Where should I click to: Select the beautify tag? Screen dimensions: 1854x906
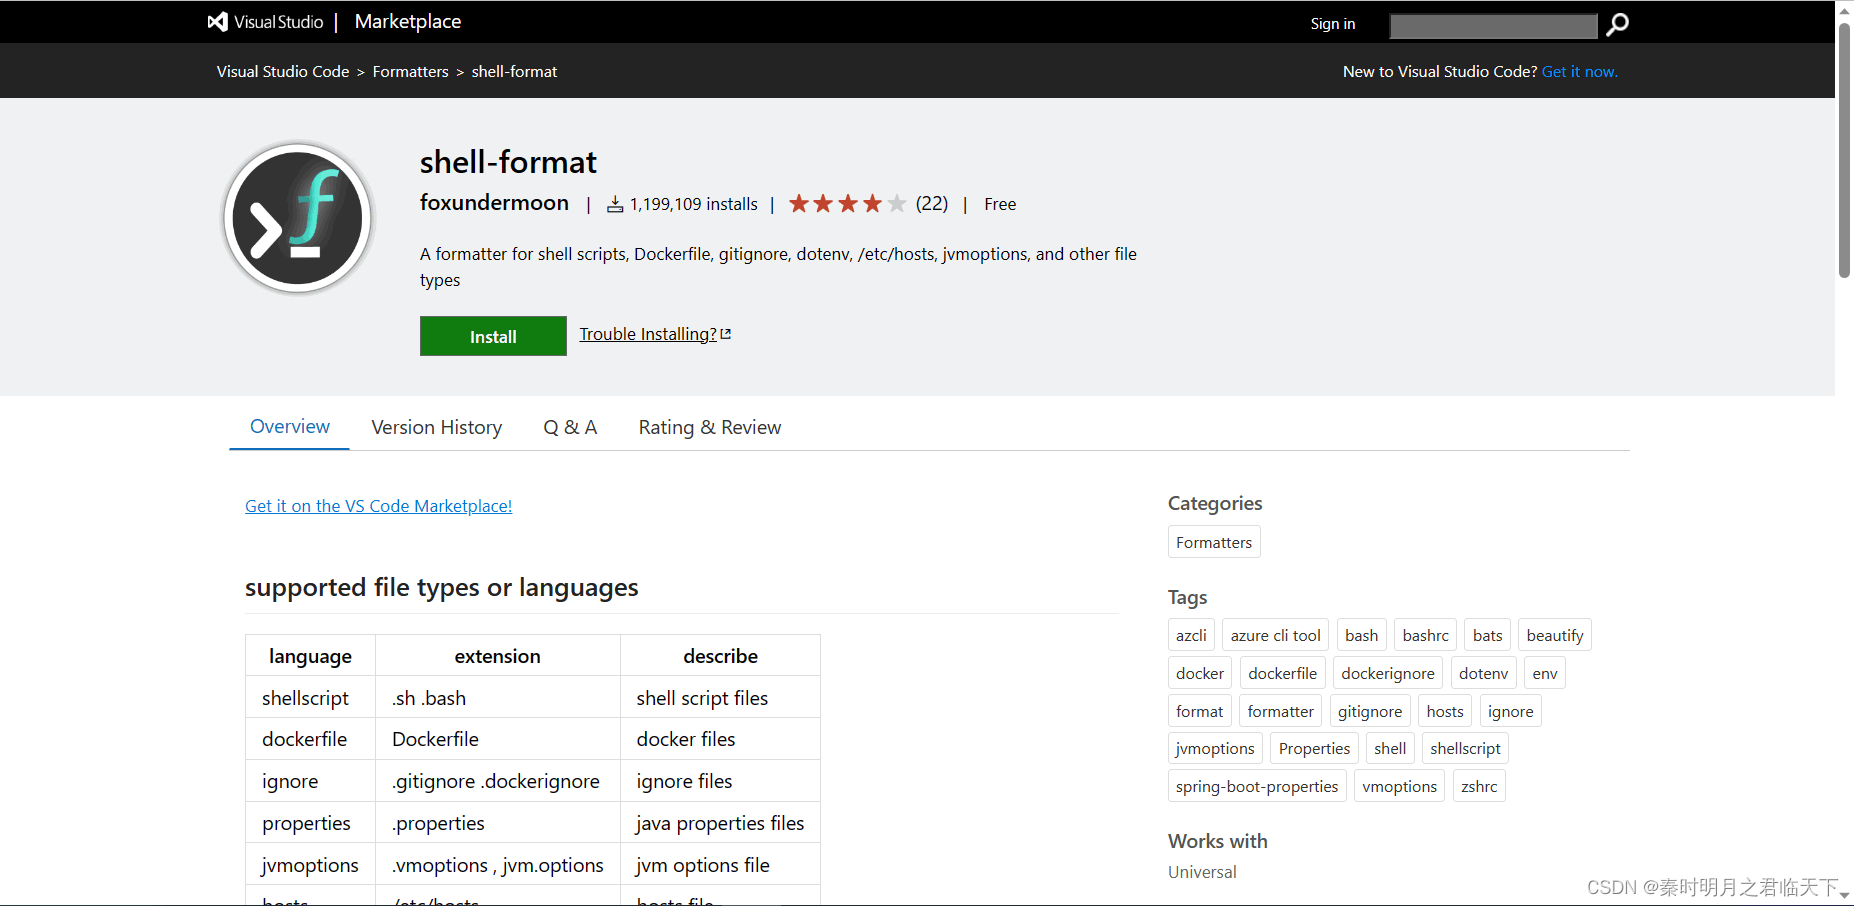[1555, 635]
